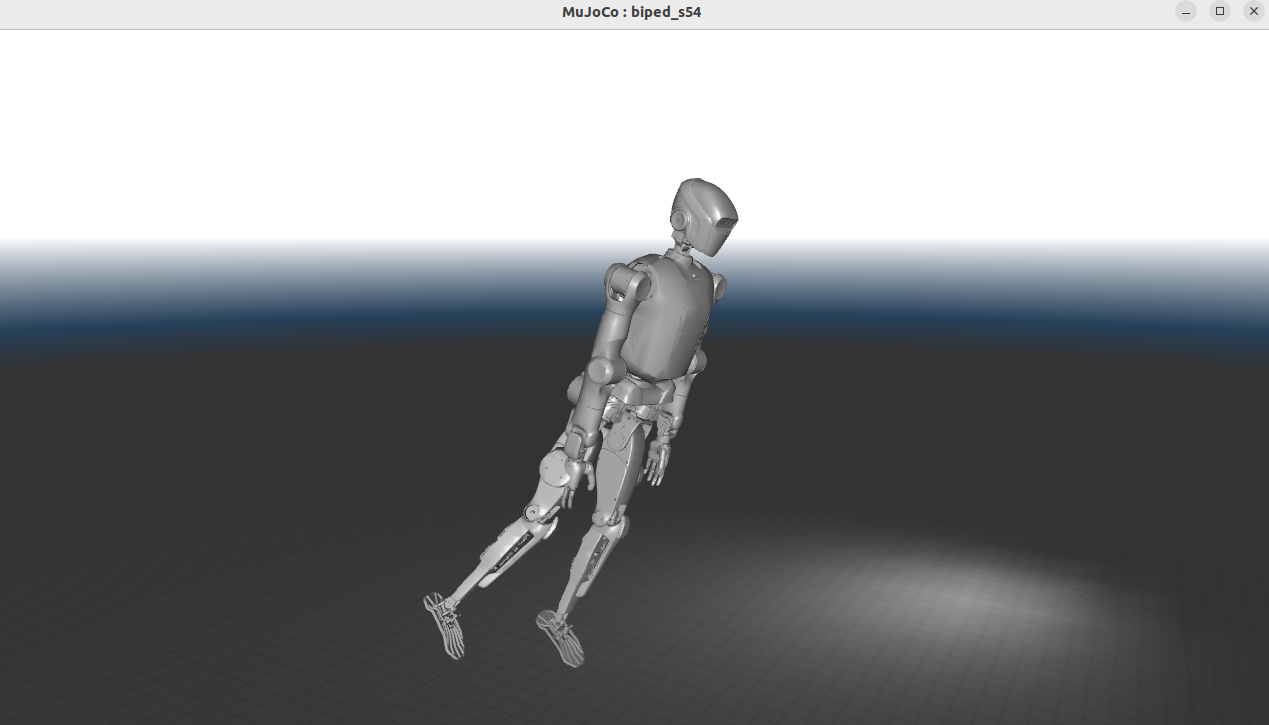The width and height of the screenshot is (1269, 725).
Task: Click the circular ear joint on robot's head
Action: coord(679,218)
